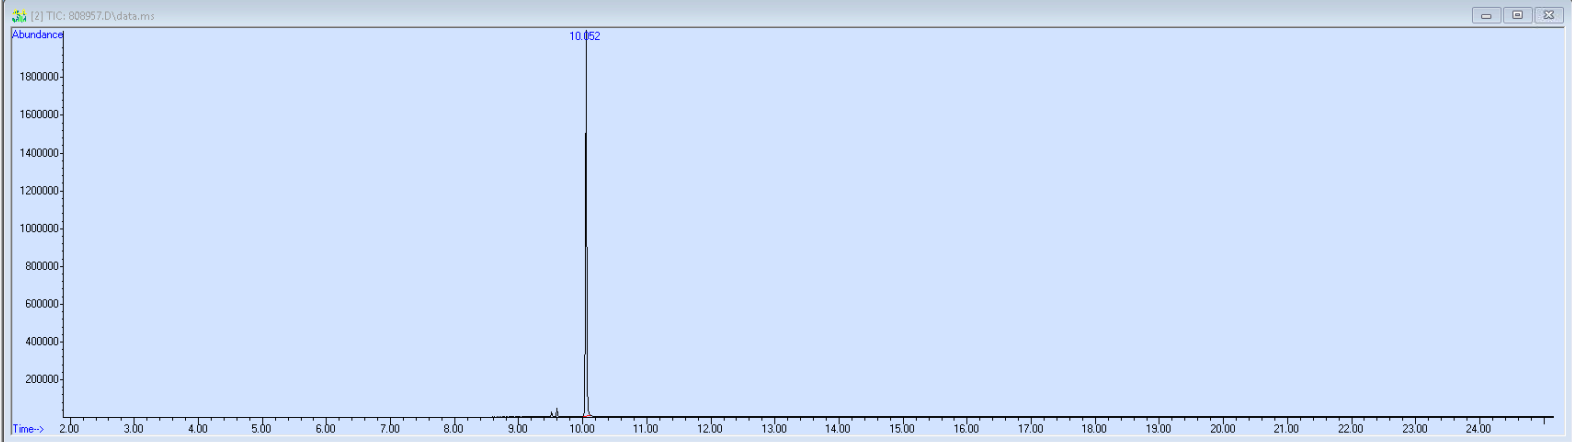The height and width of the screenshot is (442, 1572).
Task: Click the TIC window icon in title bar
Action: (18, 15)
